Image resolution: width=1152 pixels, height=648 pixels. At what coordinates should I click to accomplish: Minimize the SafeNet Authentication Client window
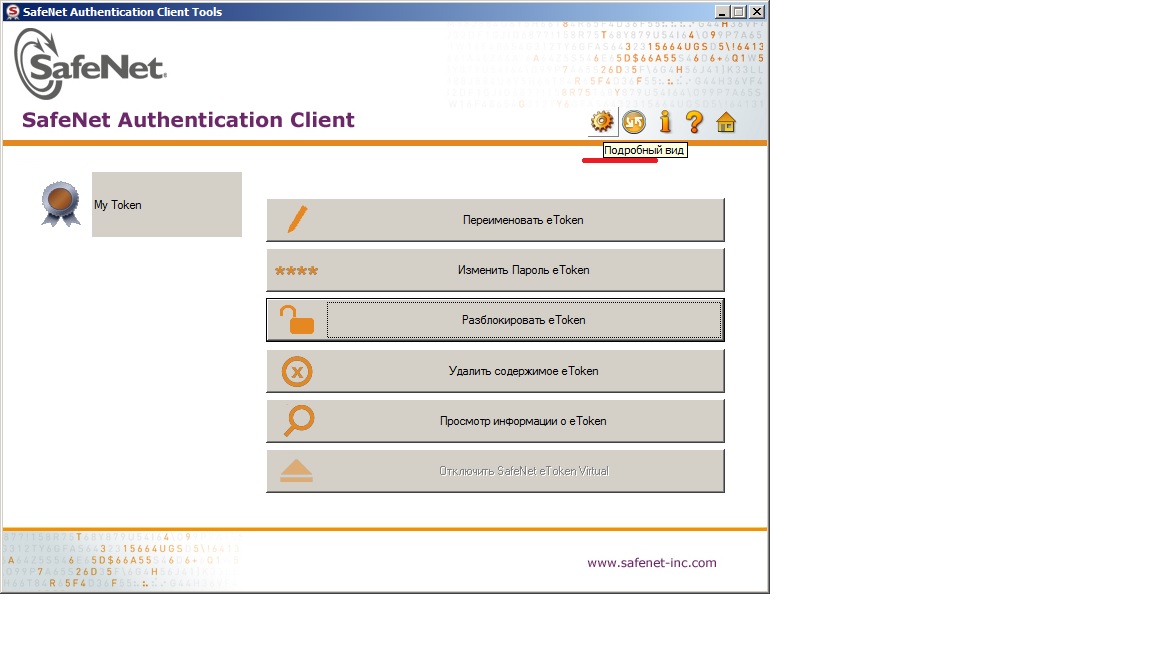[722, 12]
